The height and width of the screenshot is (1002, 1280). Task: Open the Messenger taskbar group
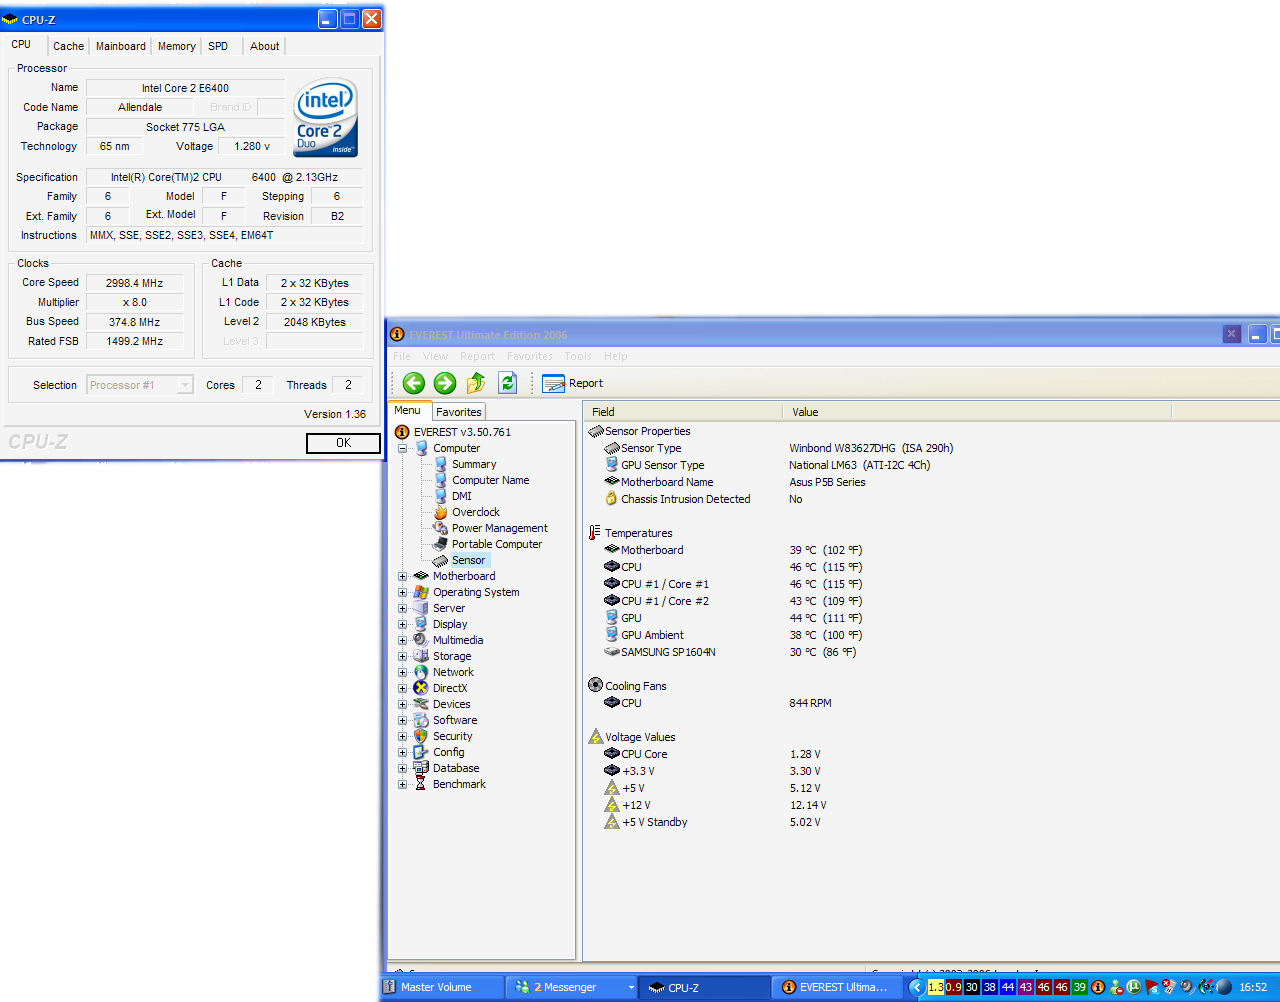572,987
